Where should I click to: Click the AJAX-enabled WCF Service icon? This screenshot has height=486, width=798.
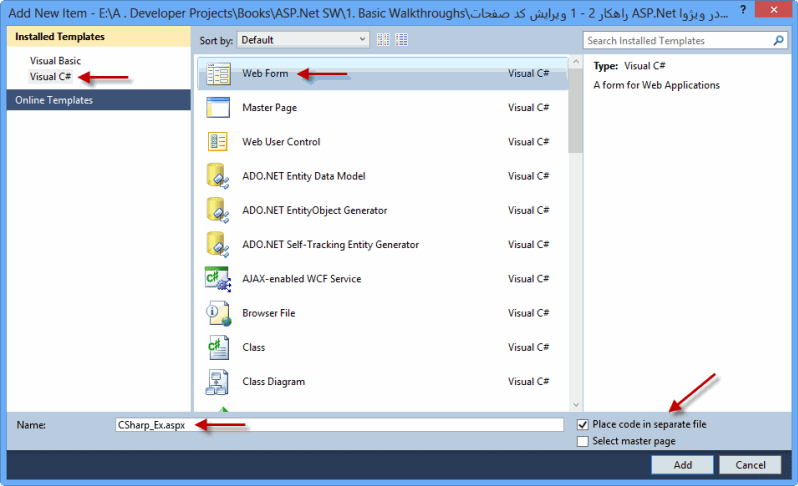point(218,279)
